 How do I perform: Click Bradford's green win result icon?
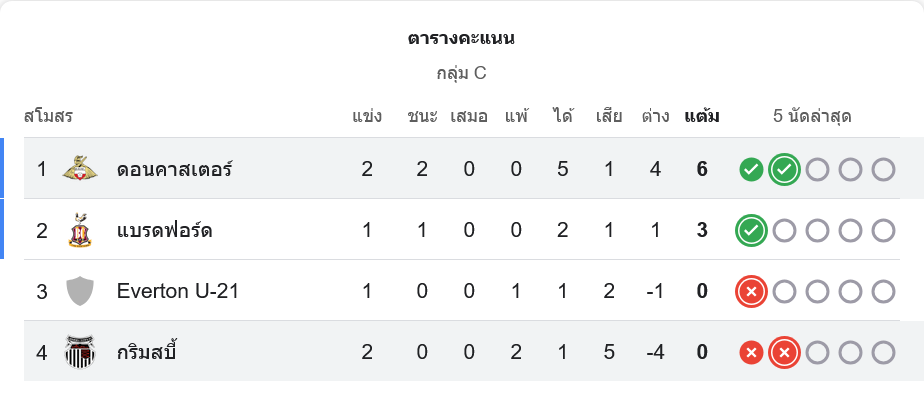click(x=751, y=231)
